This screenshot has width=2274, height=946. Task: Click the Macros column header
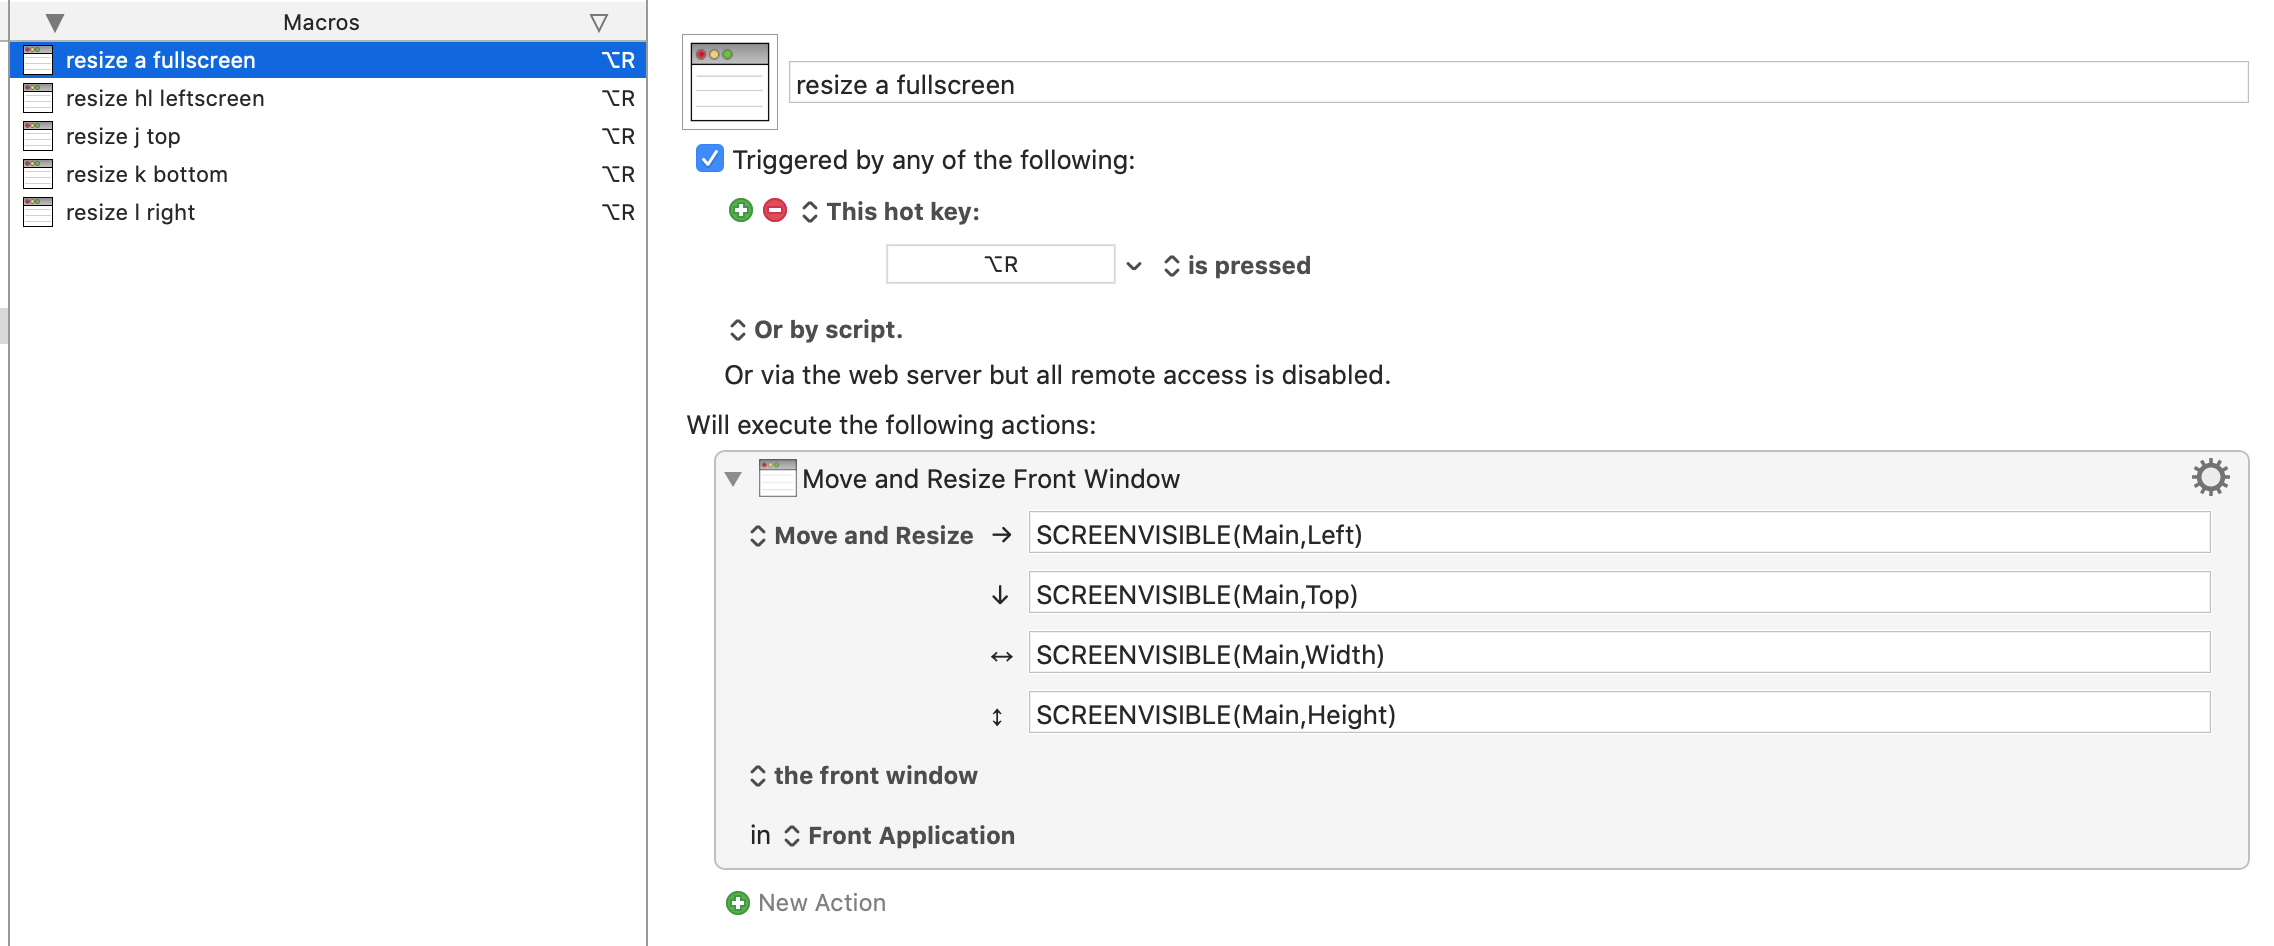click(321, 22)
